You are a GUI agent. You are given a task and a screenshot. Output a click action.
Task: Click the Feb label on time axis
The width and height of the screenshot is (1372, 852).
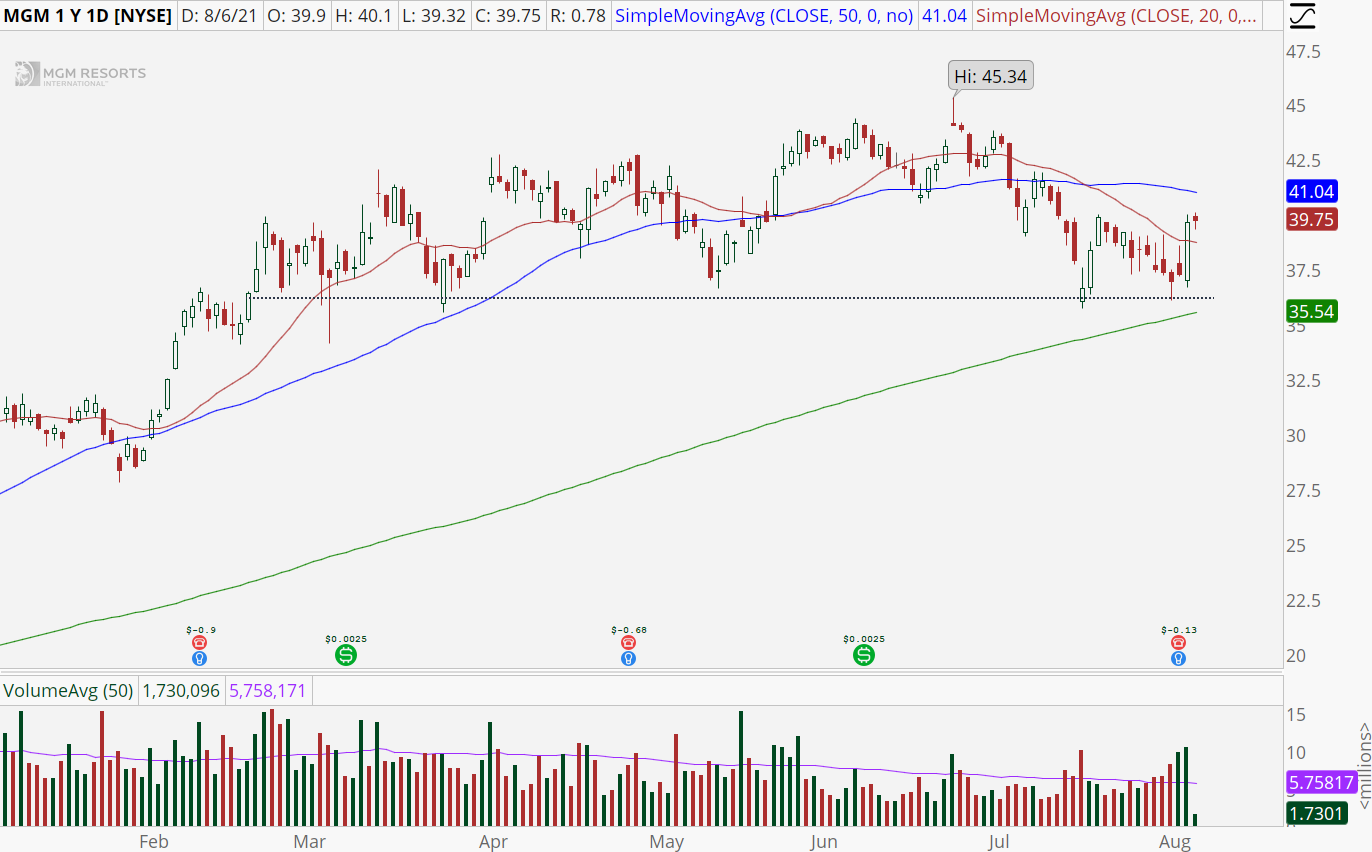[x=153, y=842]
